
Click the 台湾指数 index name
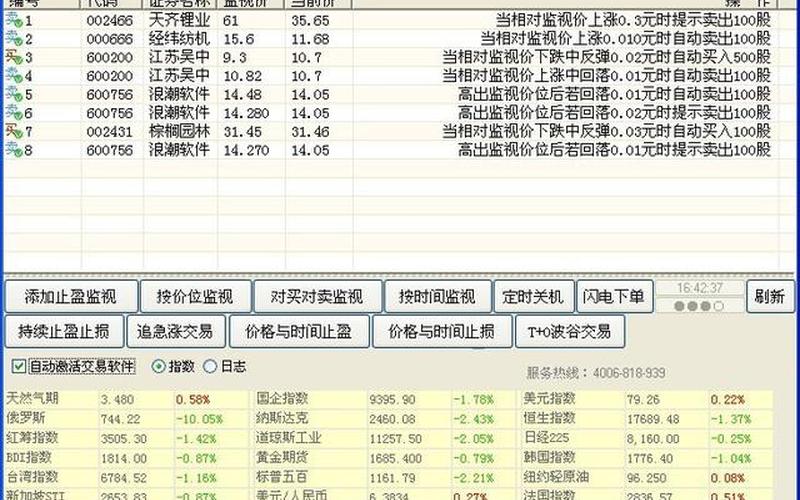(32, 477)
